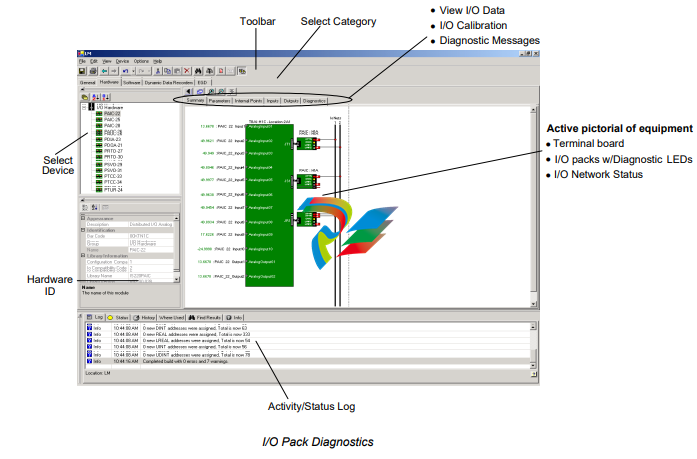
Task: Switch property grid to alphabetical sort icon
Action: pyautogui.click(x=95, y=208)
